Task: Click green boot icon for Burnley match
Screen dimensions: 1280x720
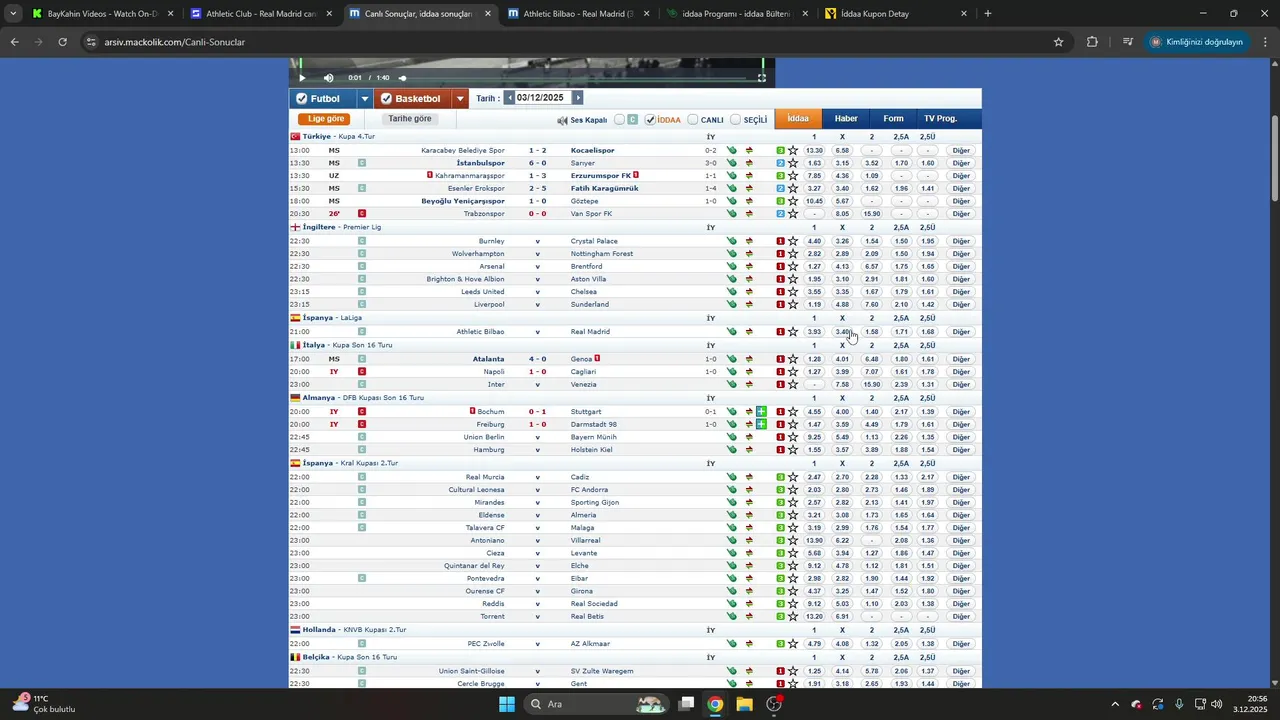Action: point(732,241)
